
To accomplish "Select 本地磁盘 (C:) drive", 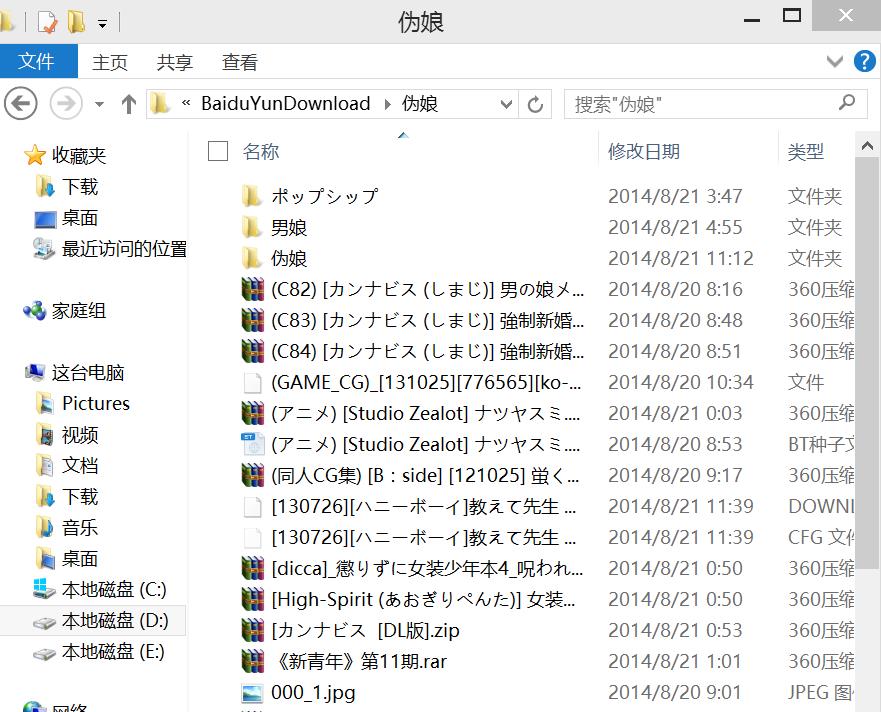I will click(114, 589).
